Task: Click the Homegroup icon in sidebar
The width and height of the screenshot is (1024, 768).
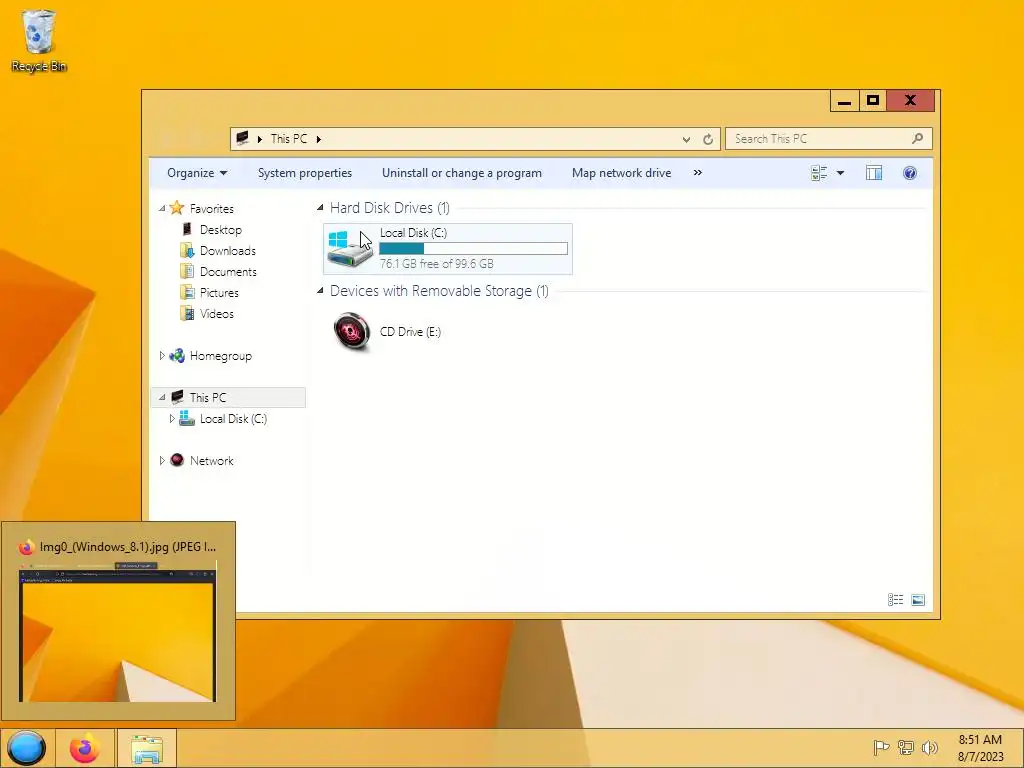Action: (x=177, y=356)
